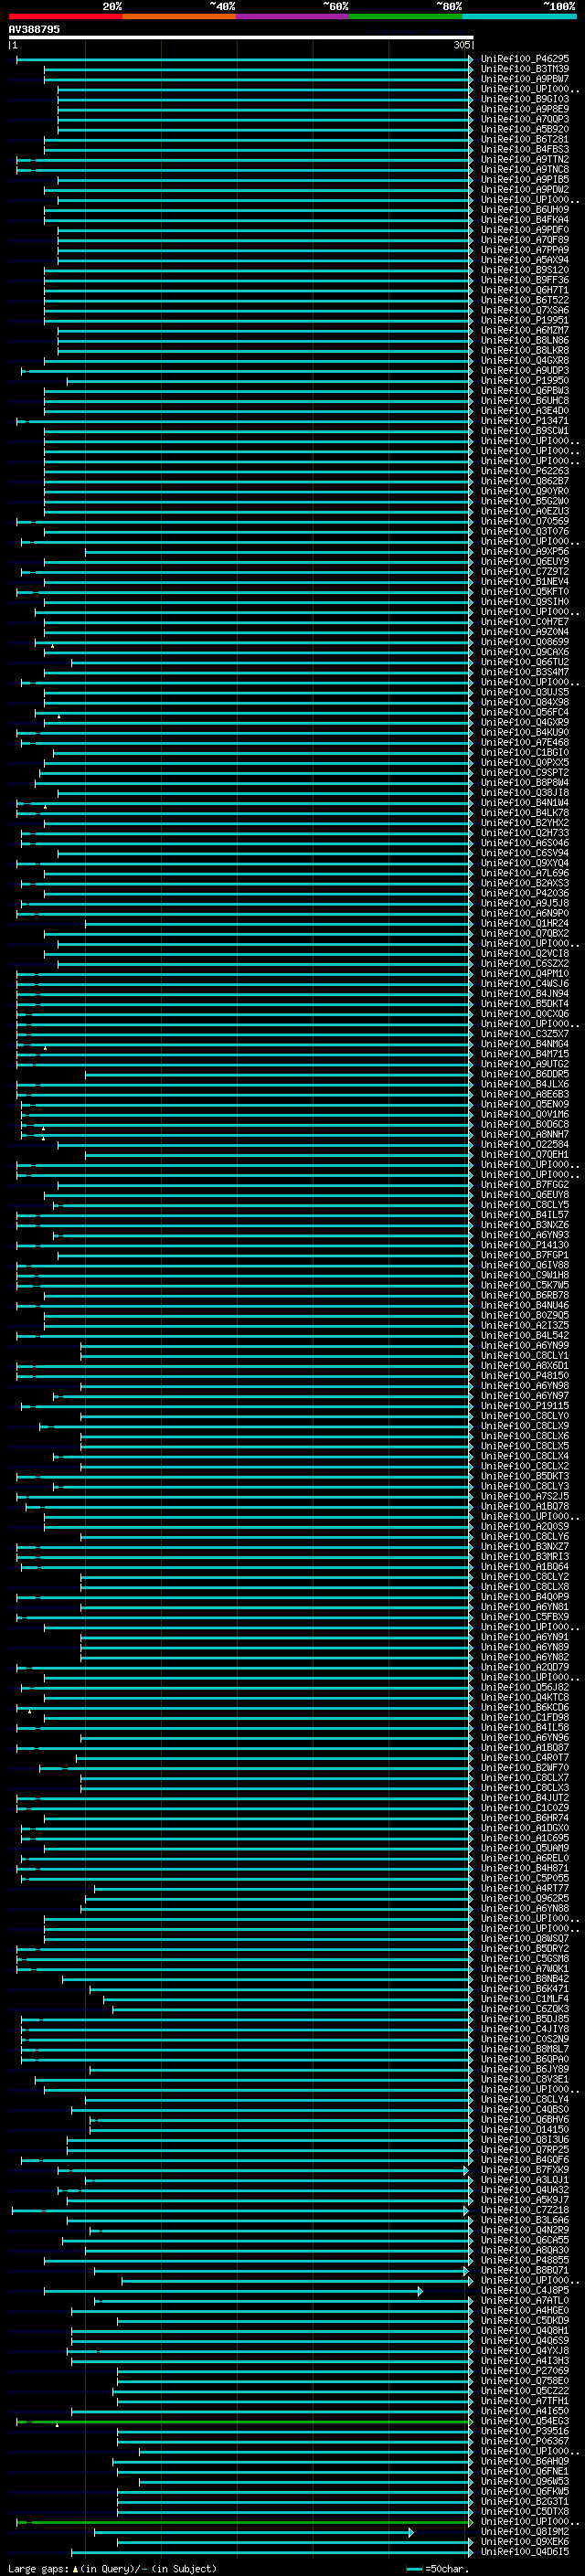Viewport: 585px width, 2576px height.
Task: Click UniRef100_B4L542 label
Action: click(525, 1336)
